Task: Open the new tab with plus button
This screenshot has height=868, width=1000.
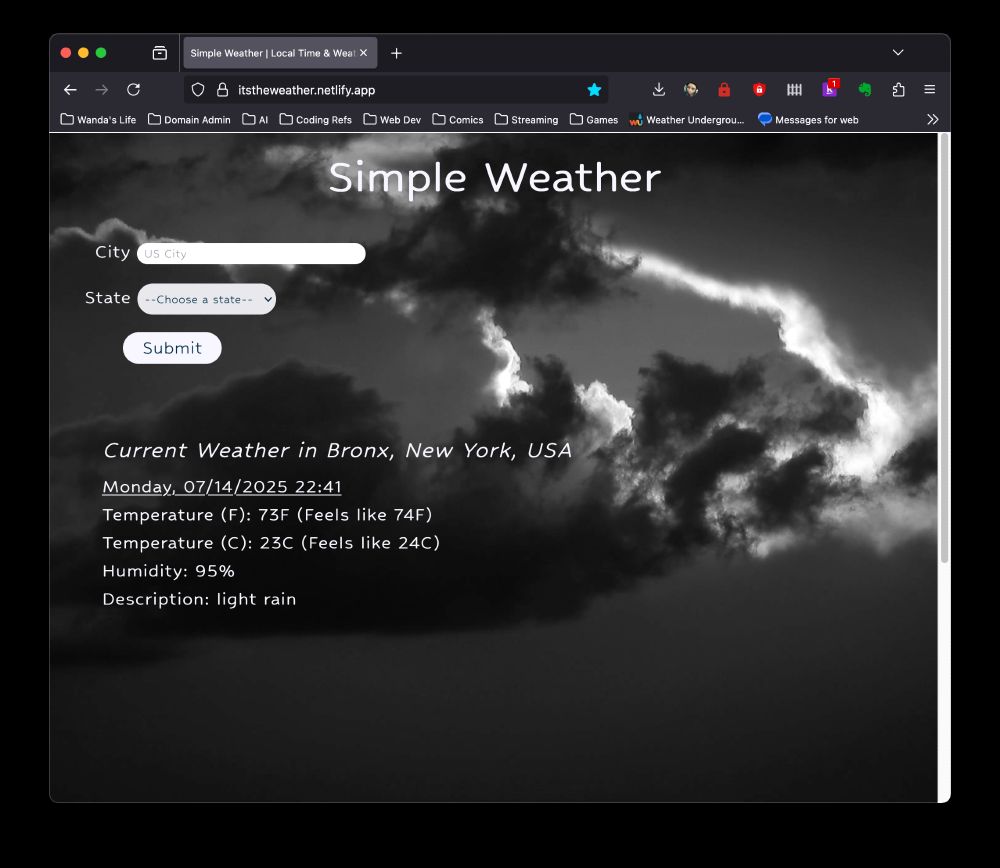Action: 396,53
